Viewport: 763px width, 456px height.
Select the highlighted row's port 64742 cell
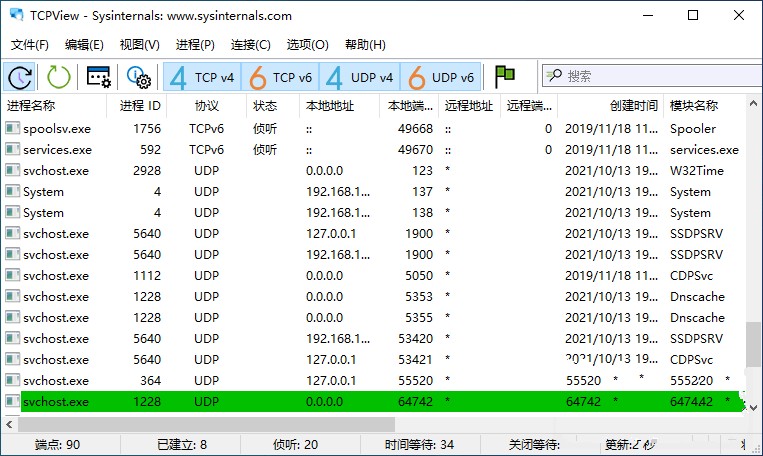[415, 401]
